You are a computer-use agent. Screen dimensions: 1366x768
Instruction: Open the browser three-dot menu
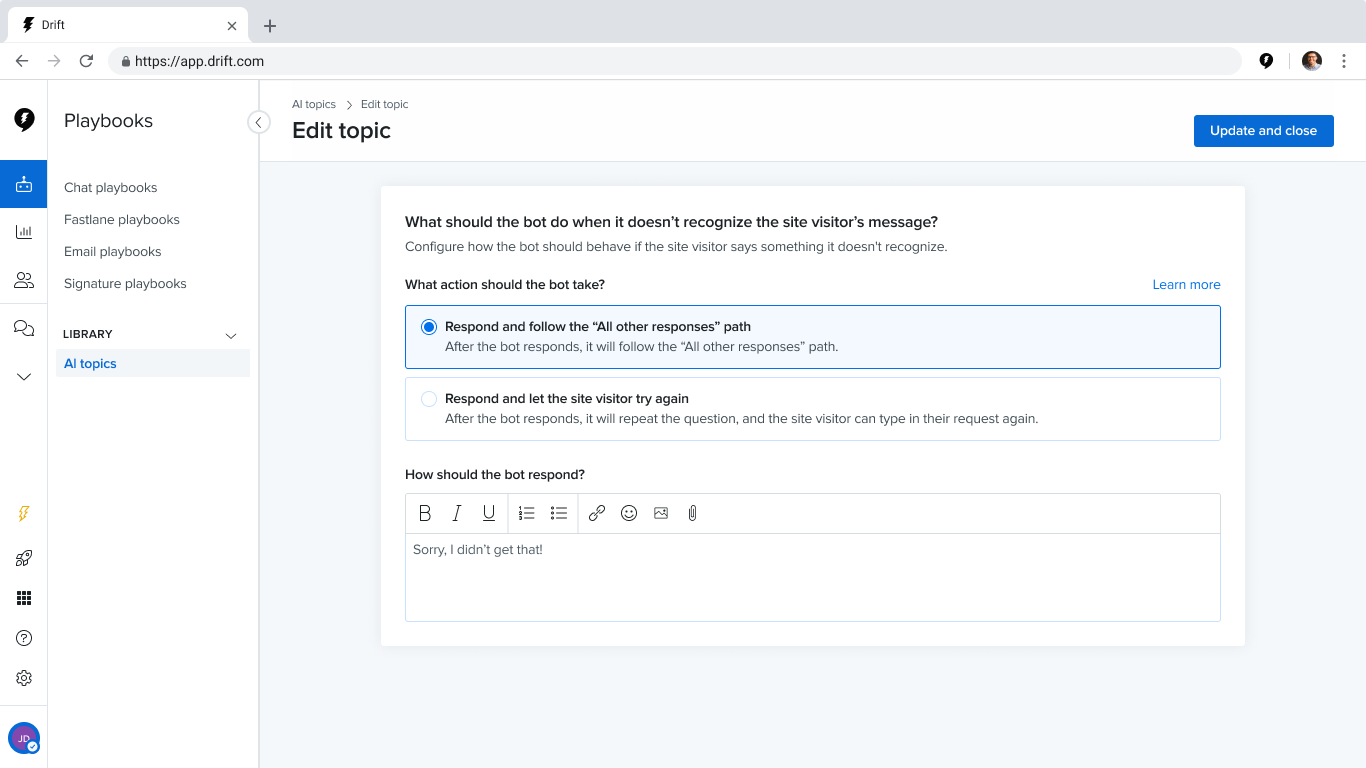[x=1343, y=61]
